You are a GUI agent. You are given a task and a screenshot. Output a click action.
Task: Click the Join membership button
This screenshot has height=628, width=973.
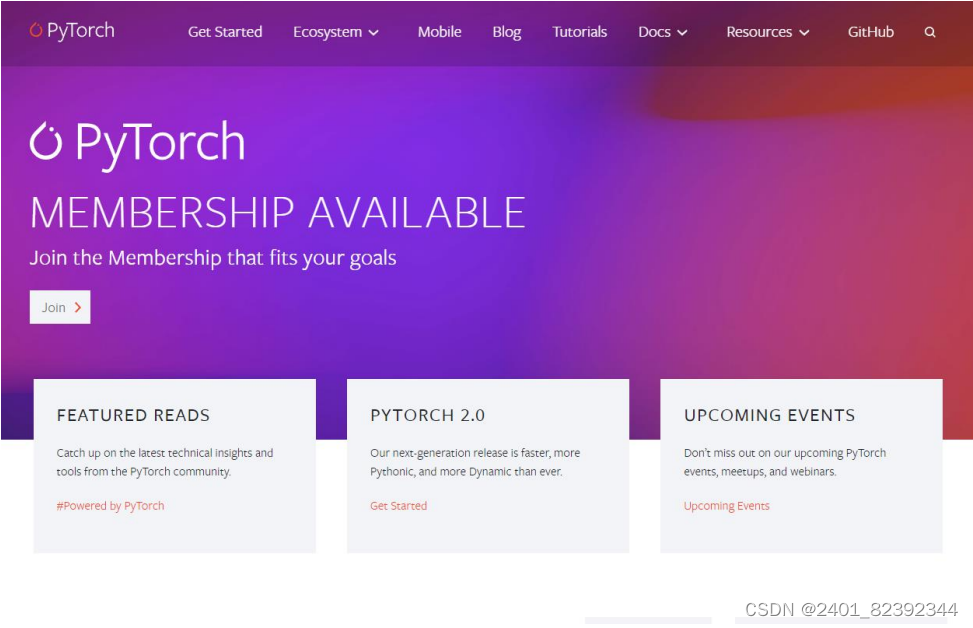pos(60,307)
